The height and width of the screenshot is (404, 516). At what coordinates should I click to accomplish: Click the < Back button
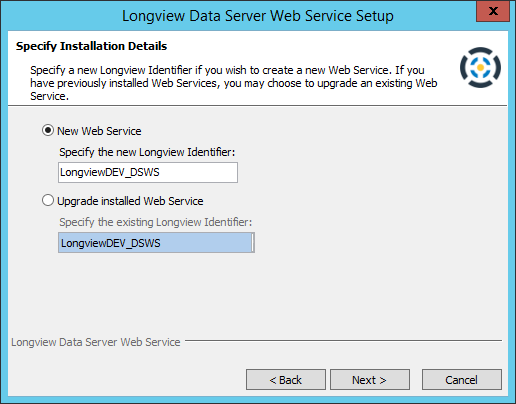pyautogui.click(x=286, y=379)
